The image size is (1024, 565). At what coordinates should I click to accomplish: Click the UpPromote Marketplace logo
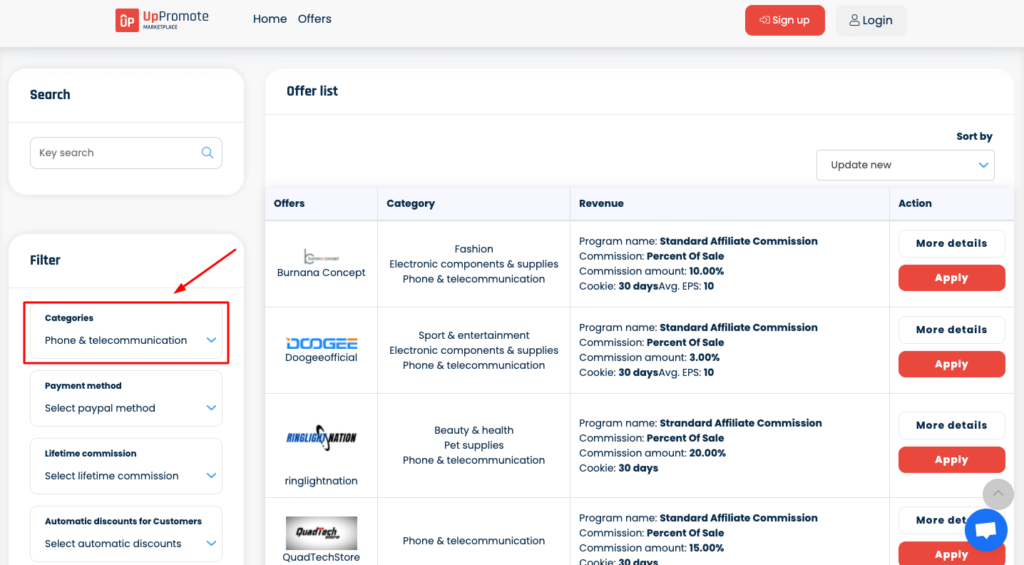point(162,20)
